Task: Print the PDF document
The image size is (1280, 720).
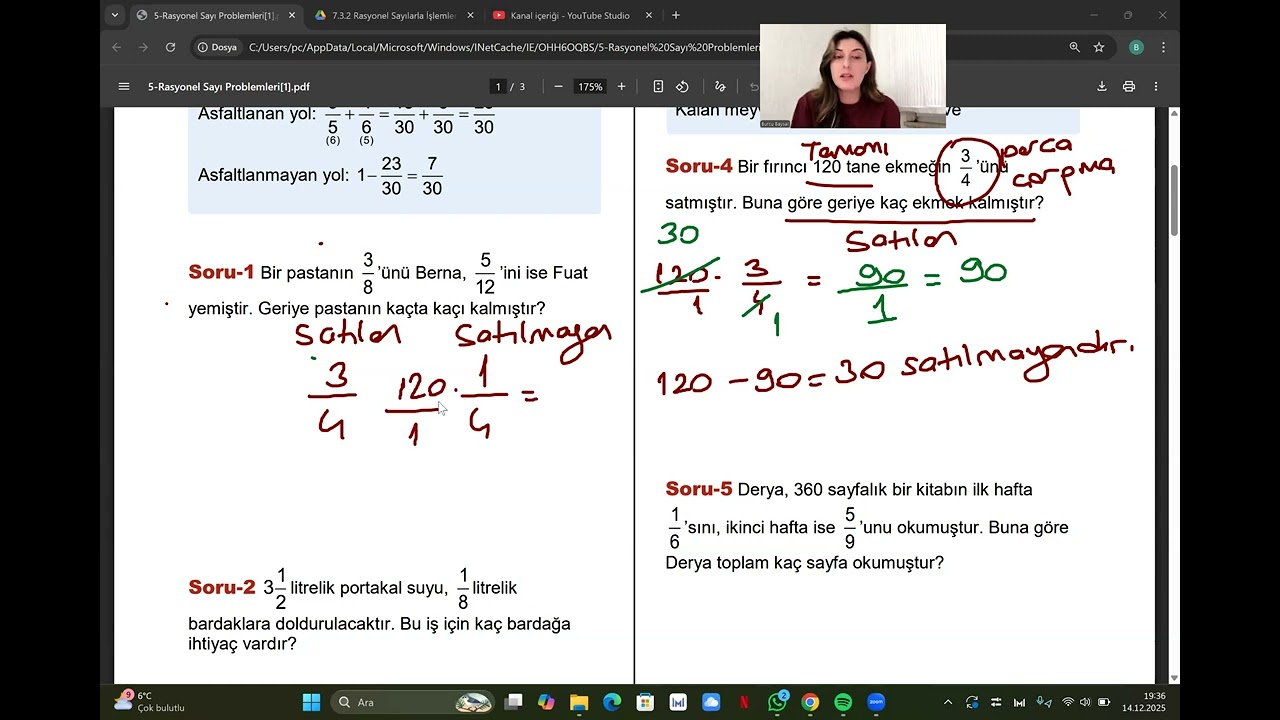Action: (x=1129, y=87)
